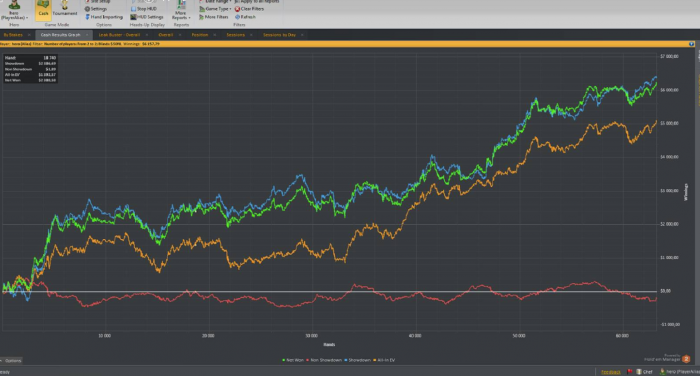Viewport: 700px width, 376px height.
Task: Click the Feedback link in status bar
Action: (611, 372)
